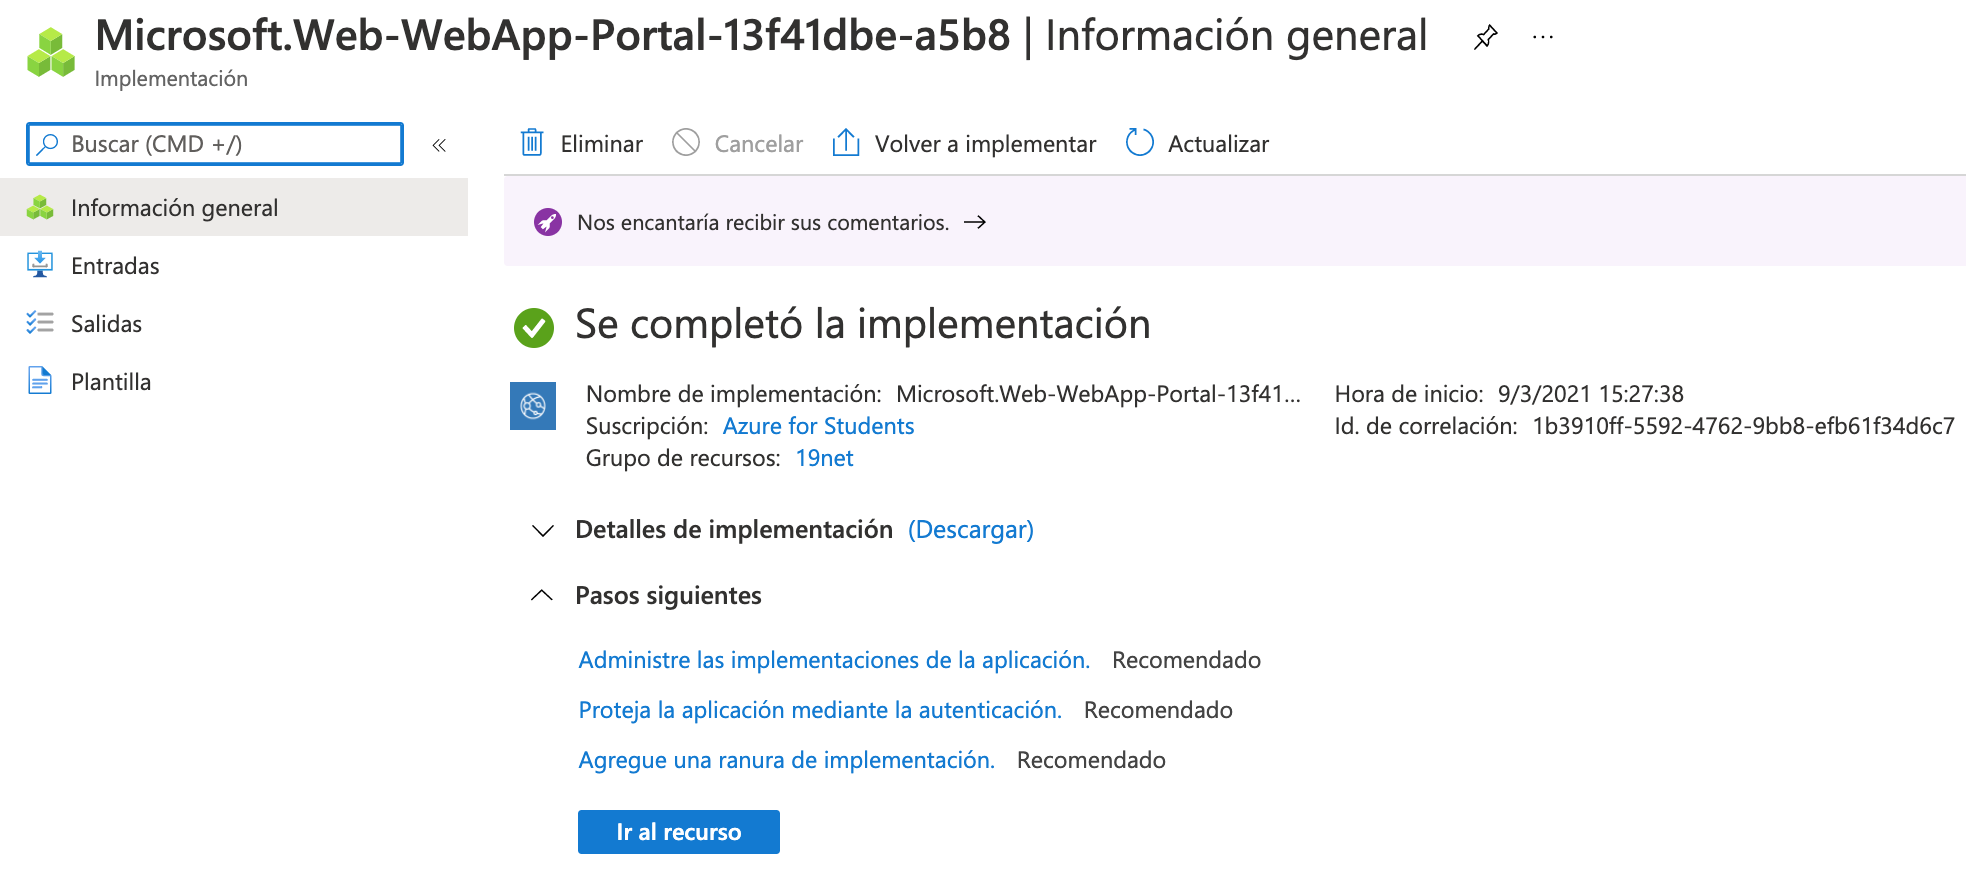Click the trash can Eliminar icon
This screenshot has width=1966, height=888.
532,143
